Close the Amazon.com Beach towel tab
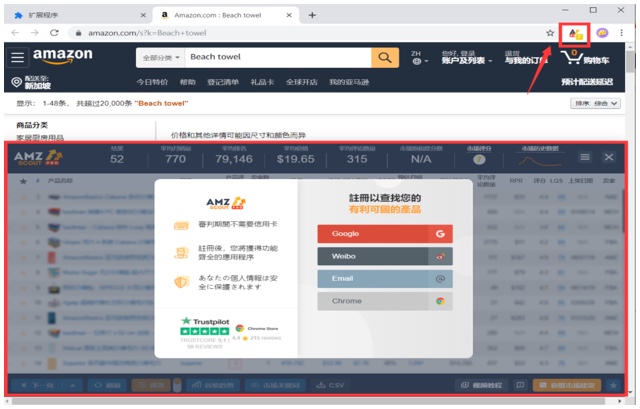The width and height of the screenshot is (640, 409). coord(289,15)
